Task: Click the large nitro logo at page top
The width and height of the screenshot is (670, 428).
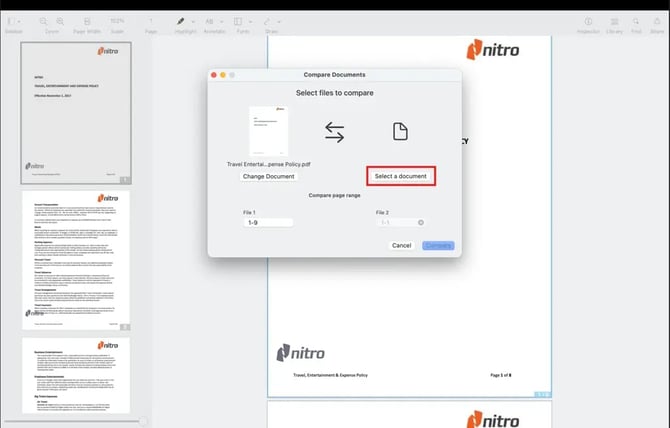Action: coord(493,50)
